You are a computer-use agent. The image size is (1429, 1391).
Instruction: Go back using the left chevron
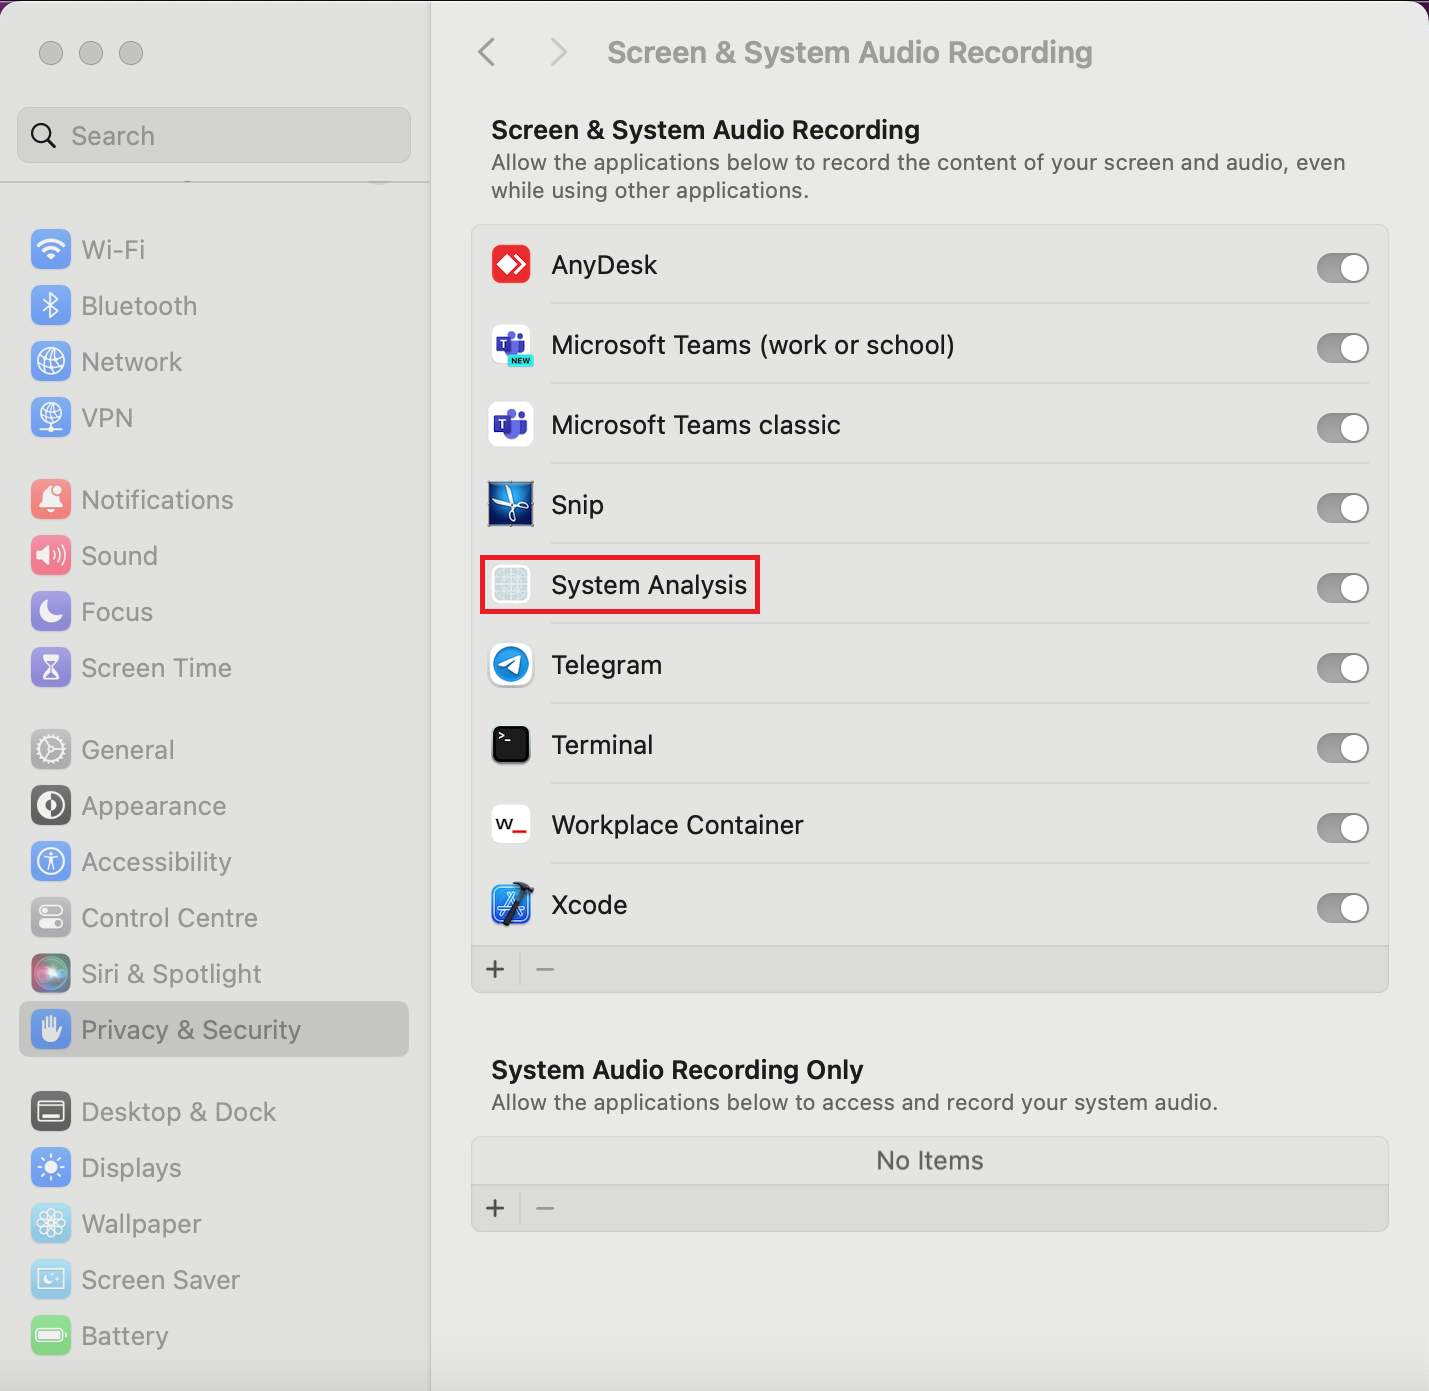click(x=487, y=52)
